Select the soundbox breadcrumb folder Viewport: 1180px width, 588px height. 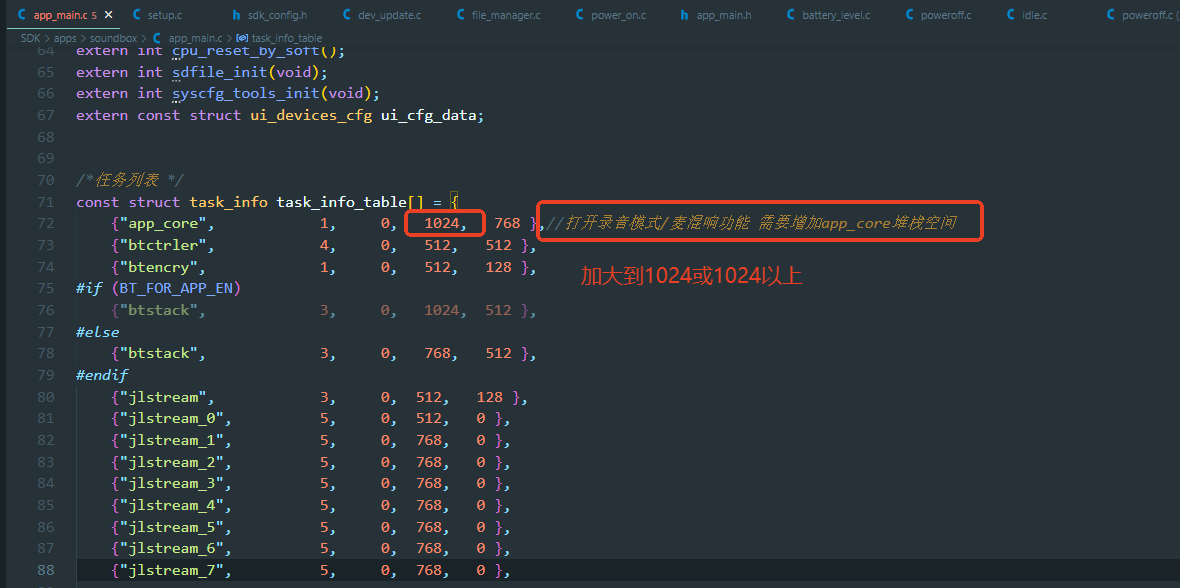tap(115, 37)
